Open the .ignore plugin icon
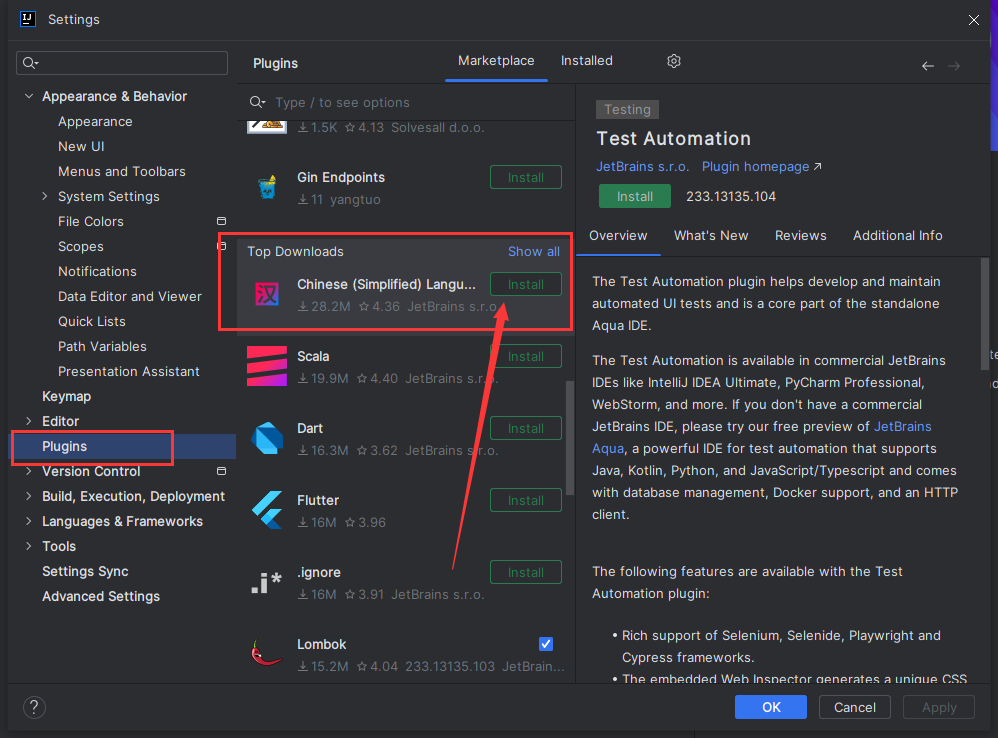 pos(266,581)
